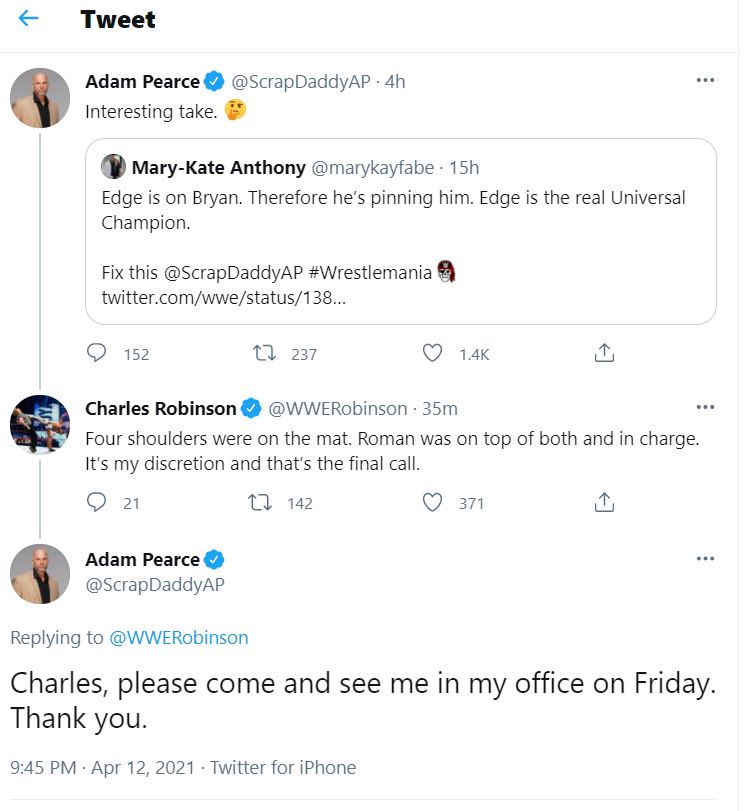Like Adam Pearce's "Interesting take" tweet
This screenshot has height=811, width=754.
click(x=432, y=353)
